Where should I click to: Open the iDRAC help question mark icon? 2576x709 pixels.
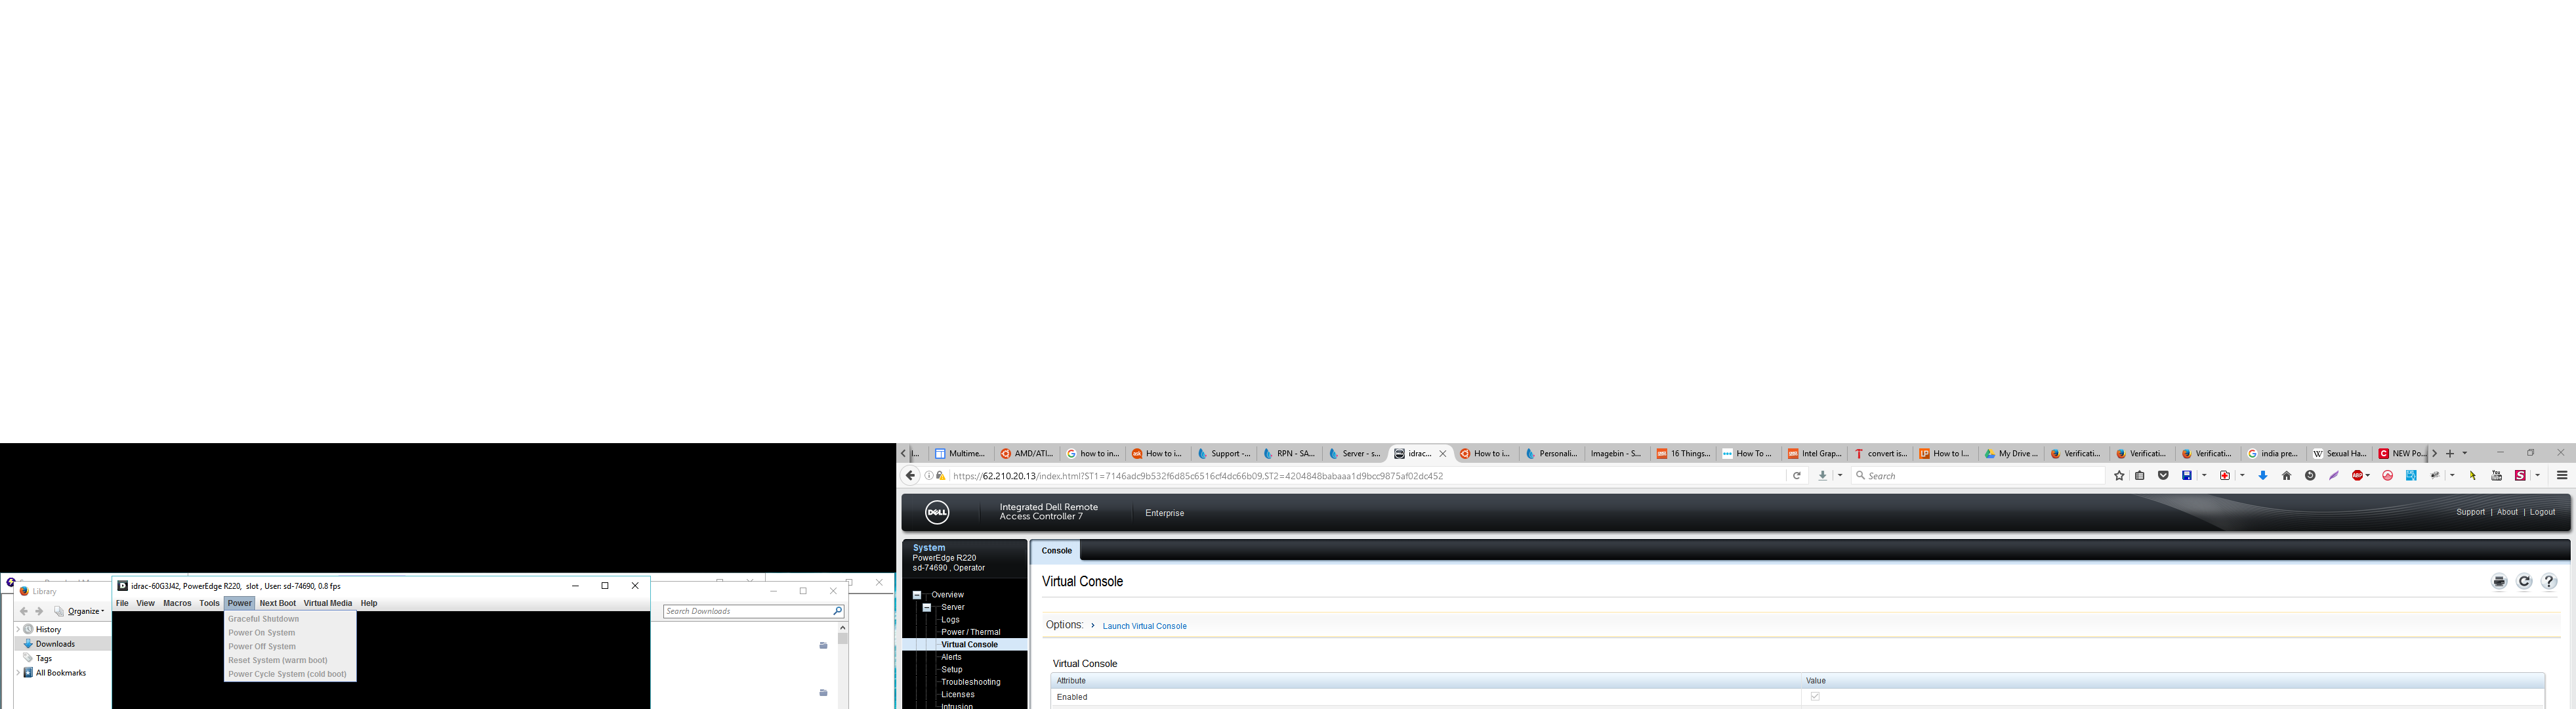2549,582
